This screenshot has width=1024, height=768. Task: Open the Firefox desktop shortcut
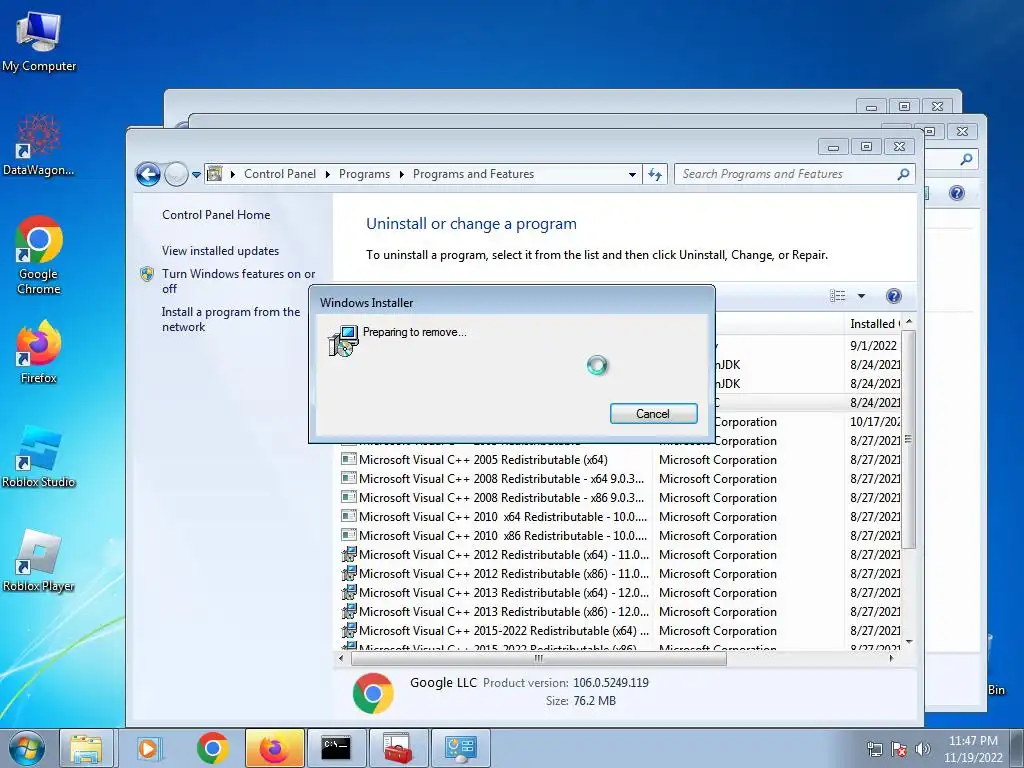pyautogui.click(x=39, y=351)
